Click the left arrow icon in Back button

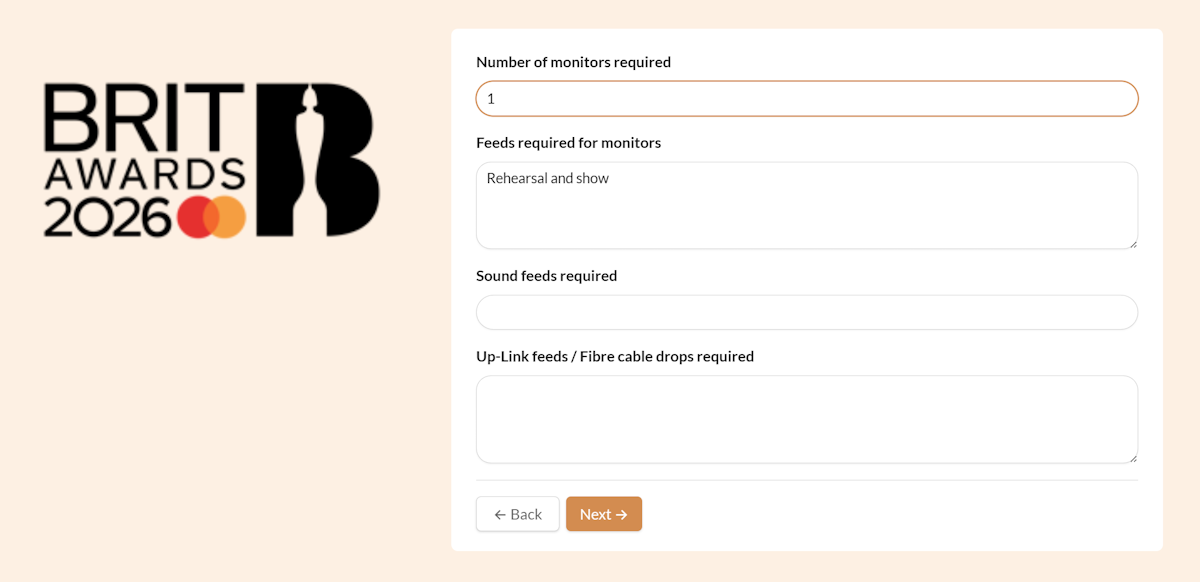(x=500, y=515)
